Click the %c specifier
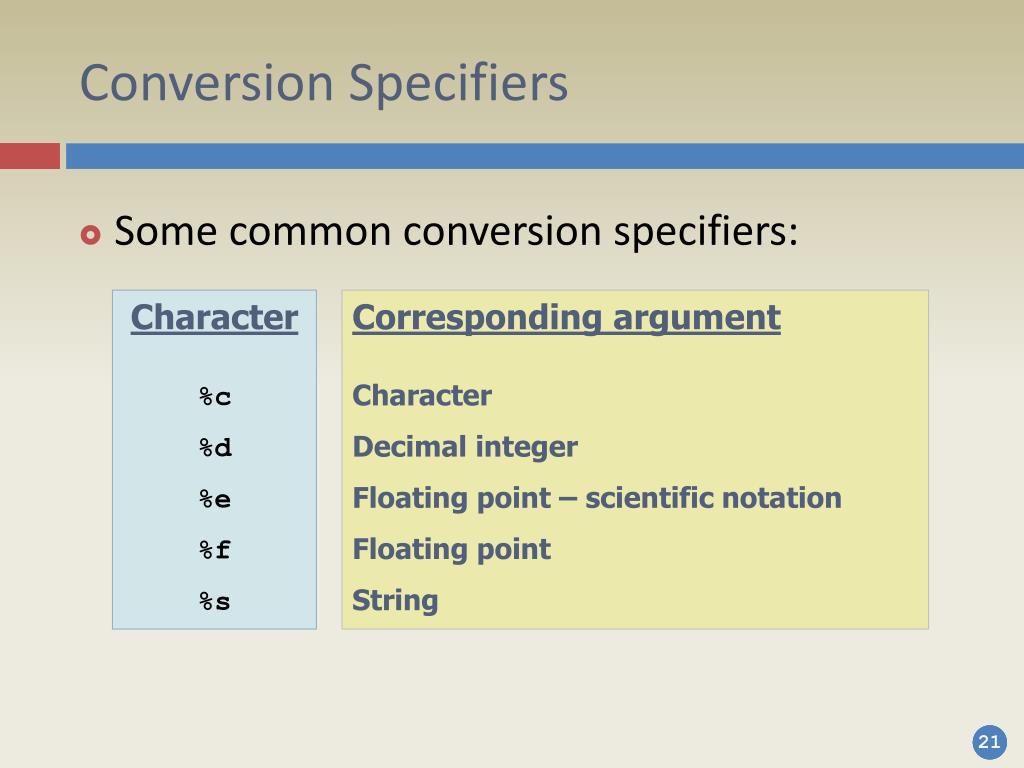Image resolution: width=1024 pixels, height=768 pixels. (x=215, y=397)
